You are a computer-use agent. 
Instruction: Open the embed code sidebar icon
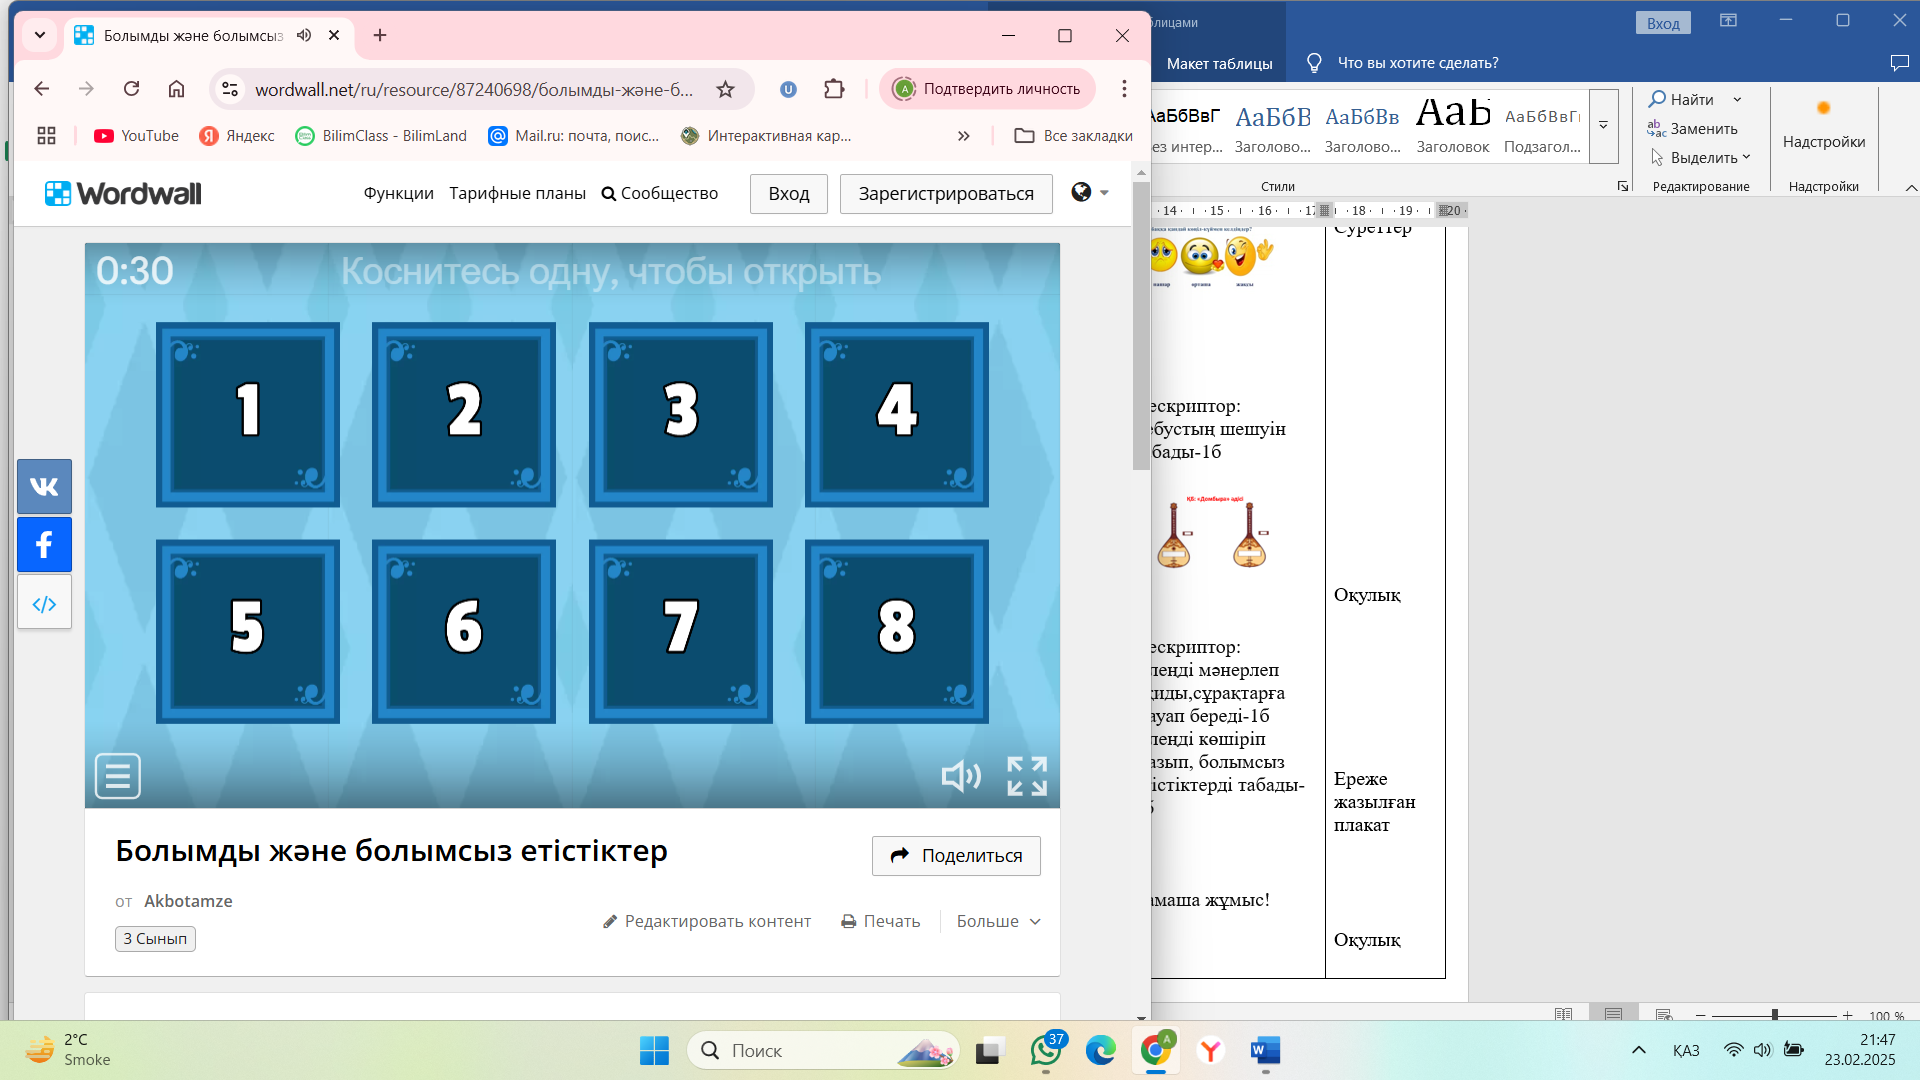click(44, 603)
